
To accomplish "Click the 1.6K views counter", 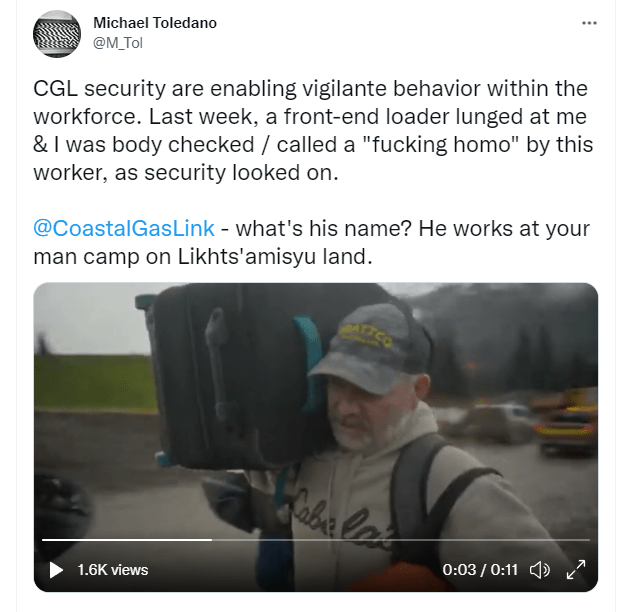I will coord(113,570).
